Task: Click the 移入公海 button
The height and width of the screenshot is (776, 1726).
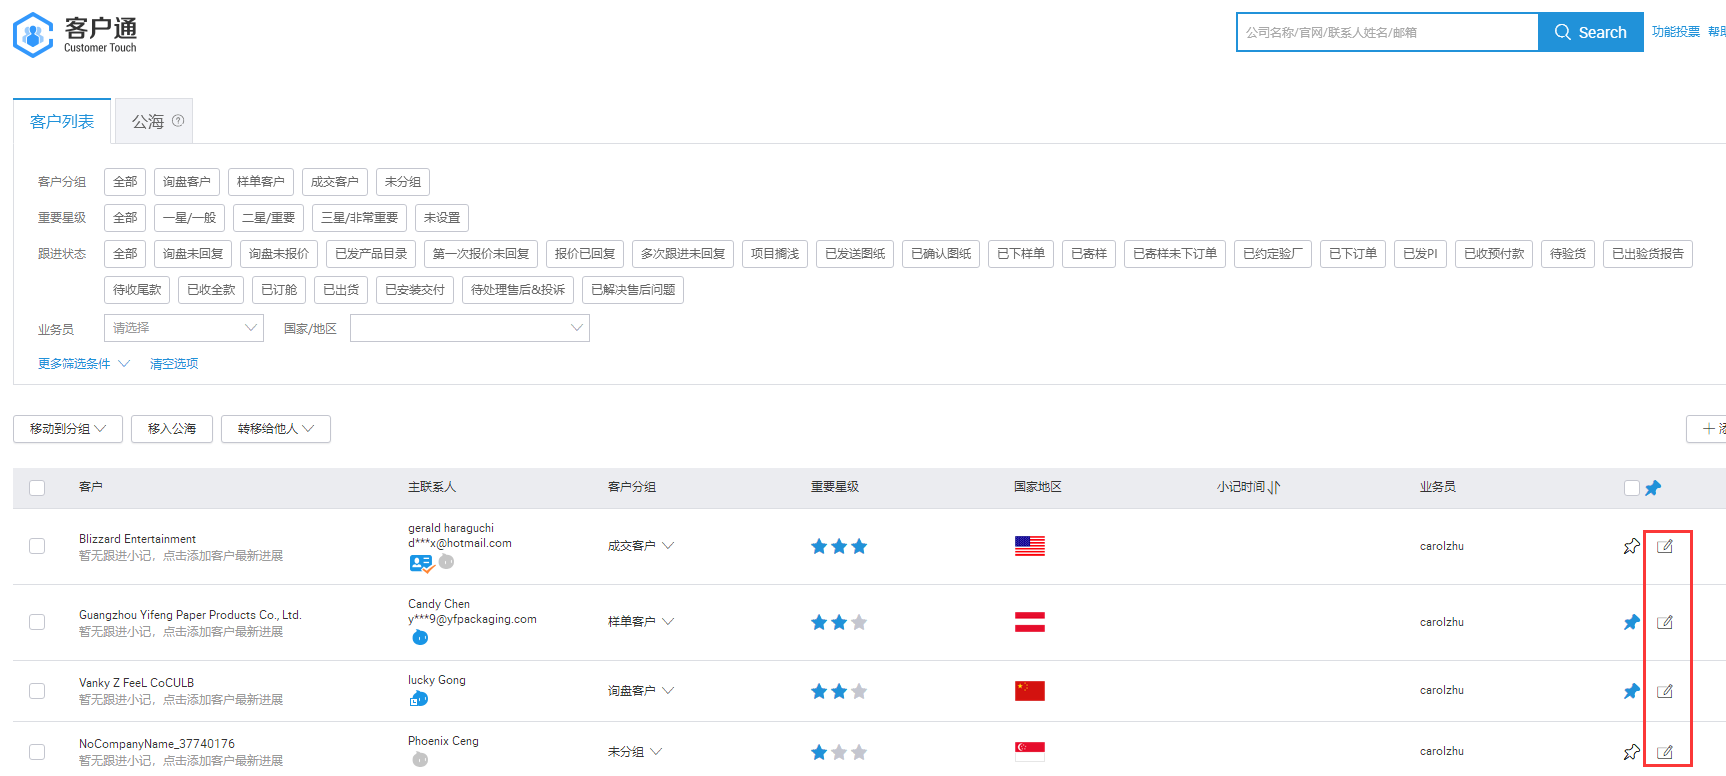Action: click(x=172, y=429)
